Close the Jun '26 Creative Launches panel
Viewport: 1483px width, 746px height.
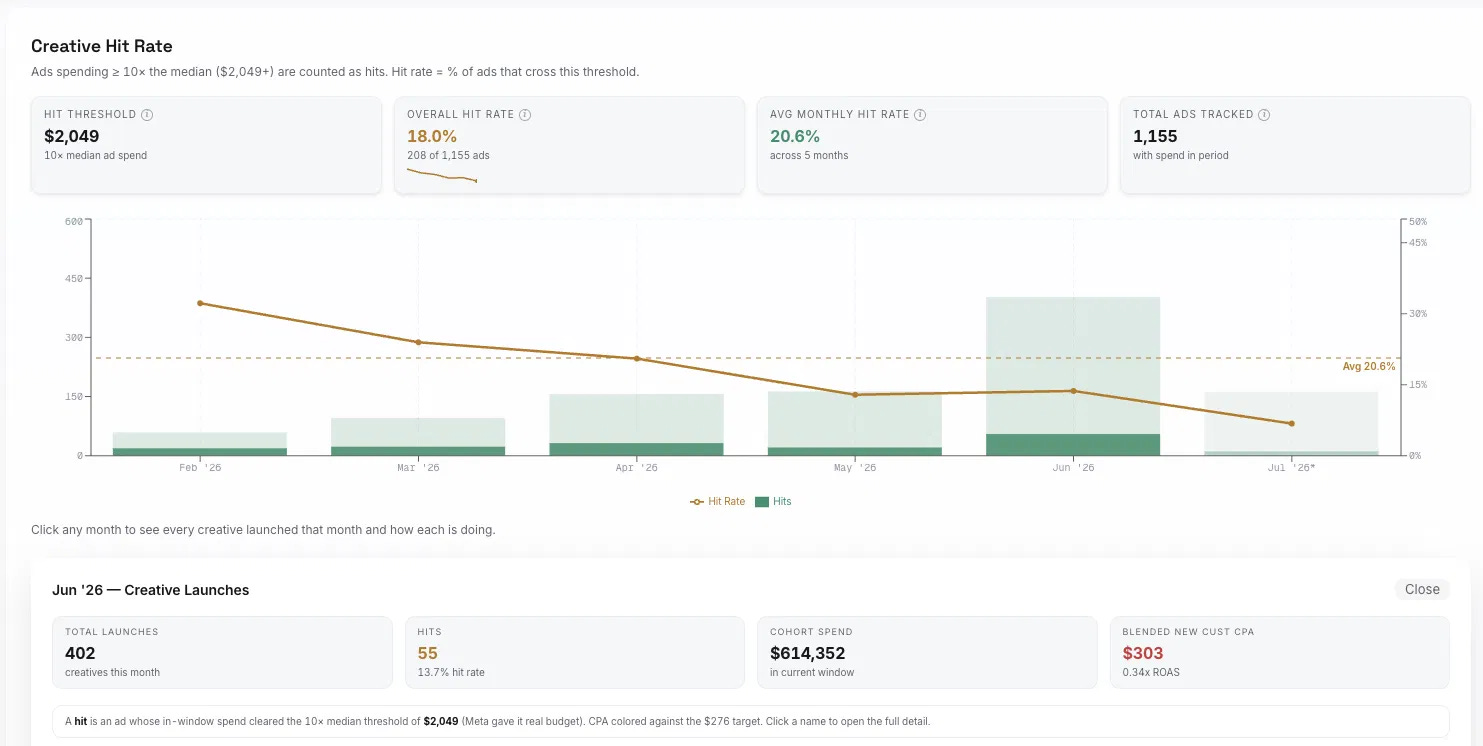tap(1422, 589)
